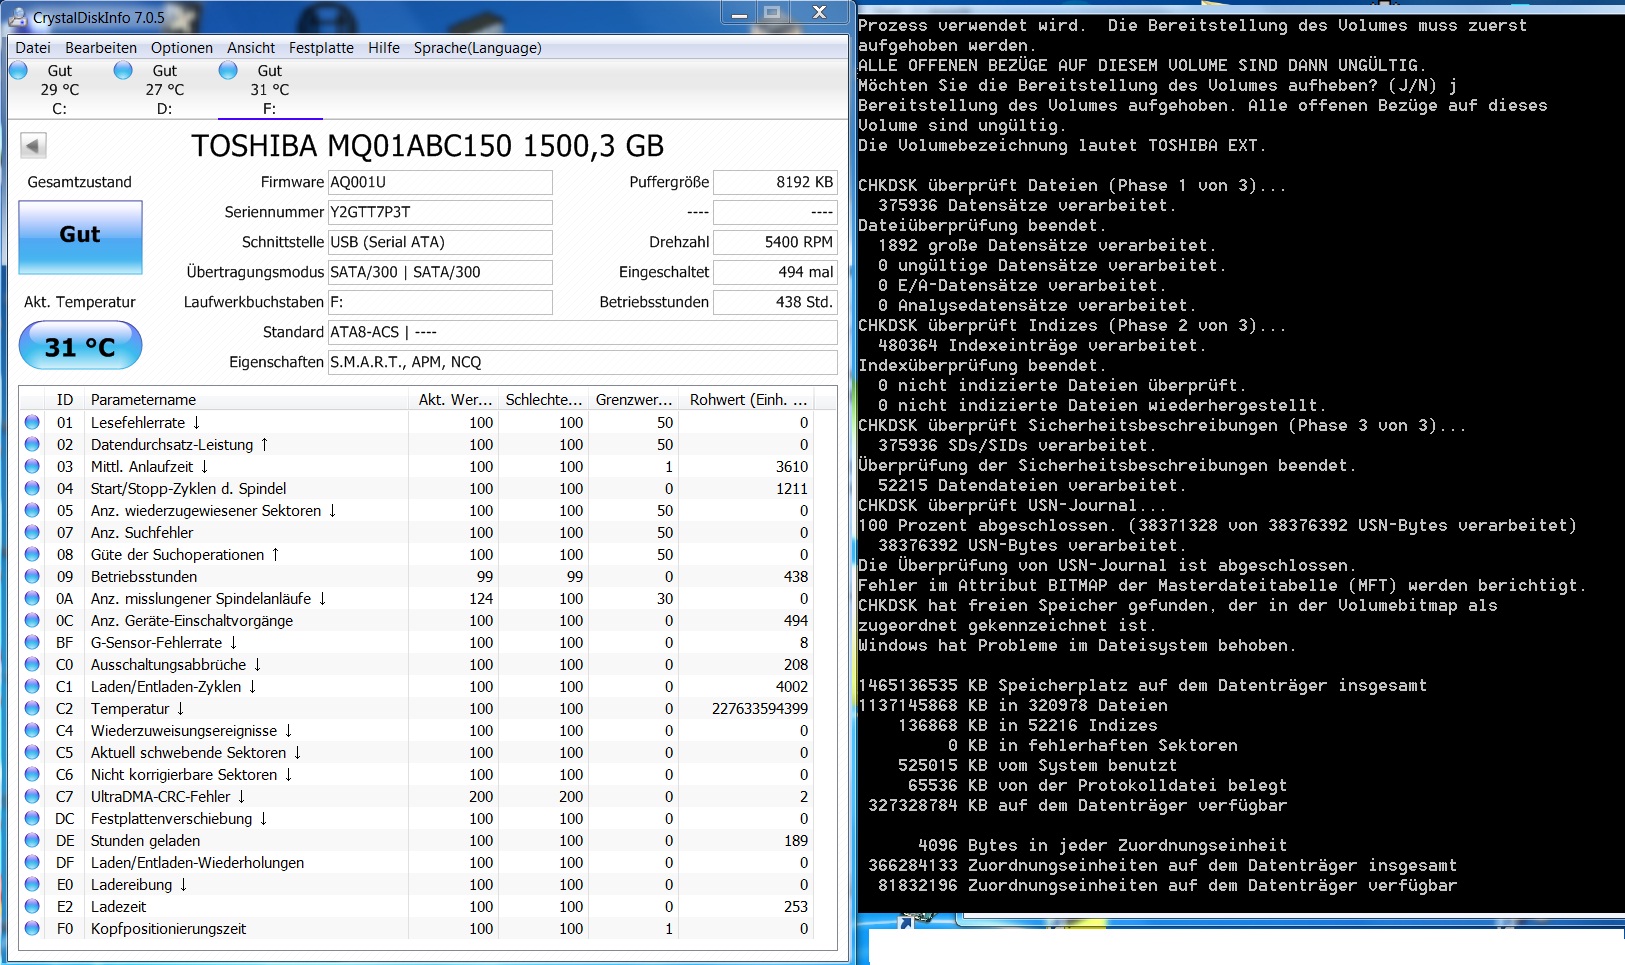Click status orb of UltraDMA-CRC-Fehler row

pos(32,796)
